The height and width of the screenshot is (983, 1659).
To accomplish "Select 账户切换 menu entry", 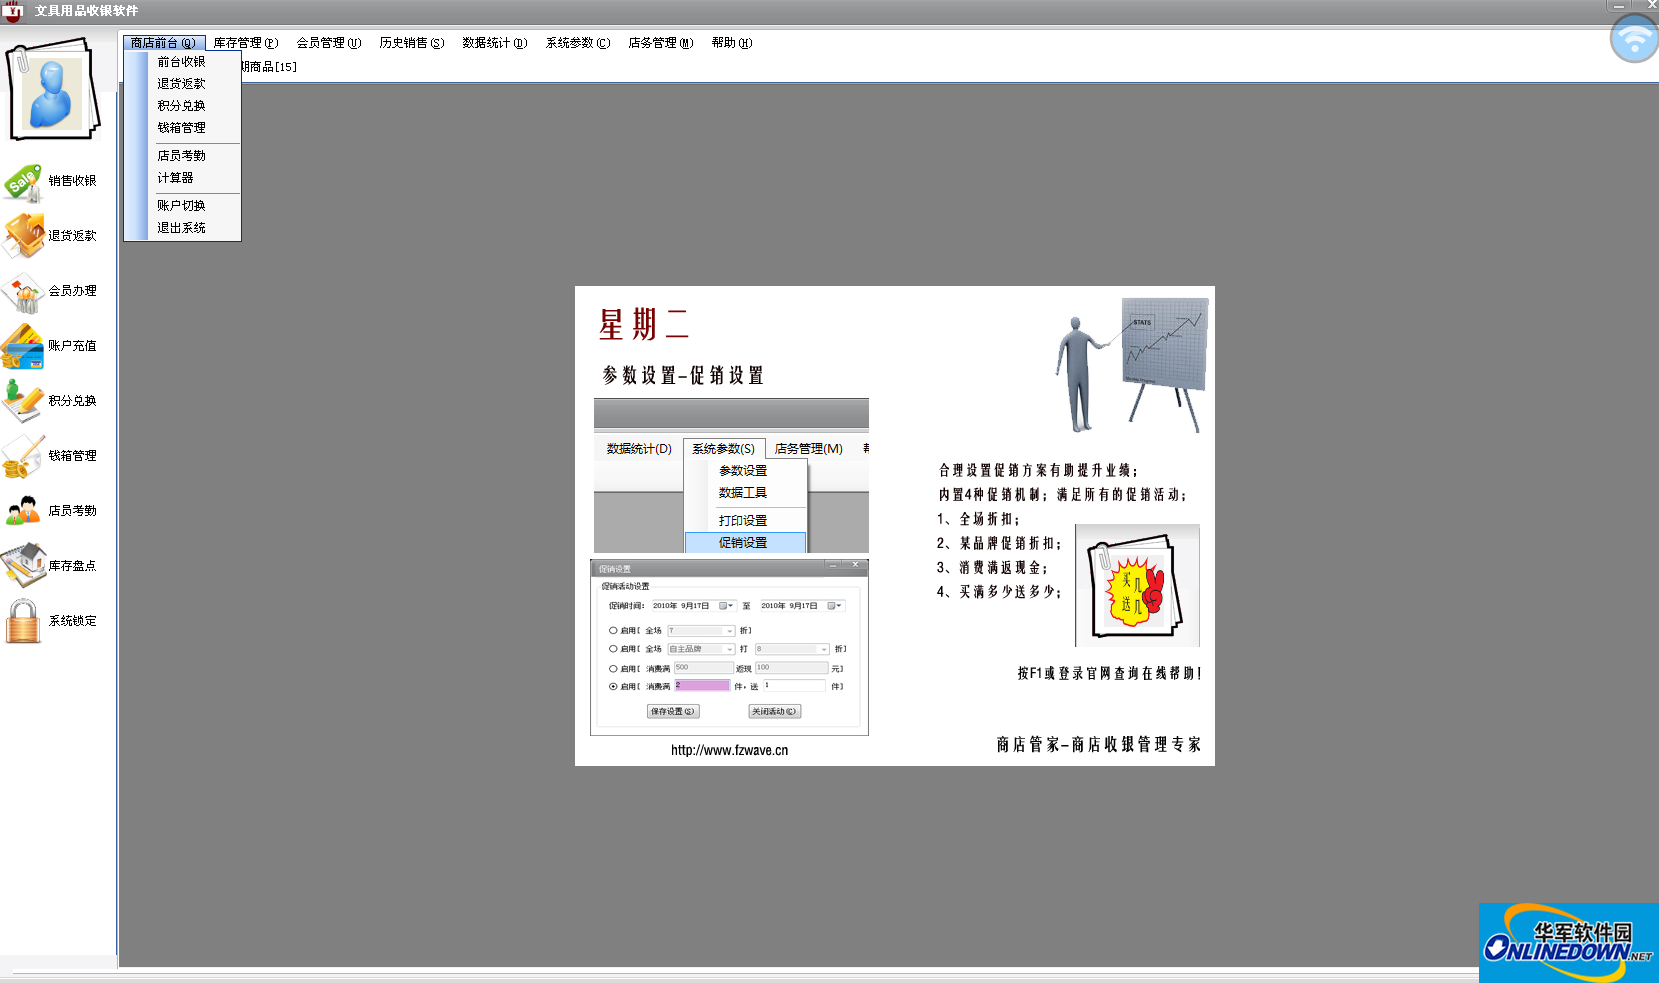I will (x=181, y=206).
